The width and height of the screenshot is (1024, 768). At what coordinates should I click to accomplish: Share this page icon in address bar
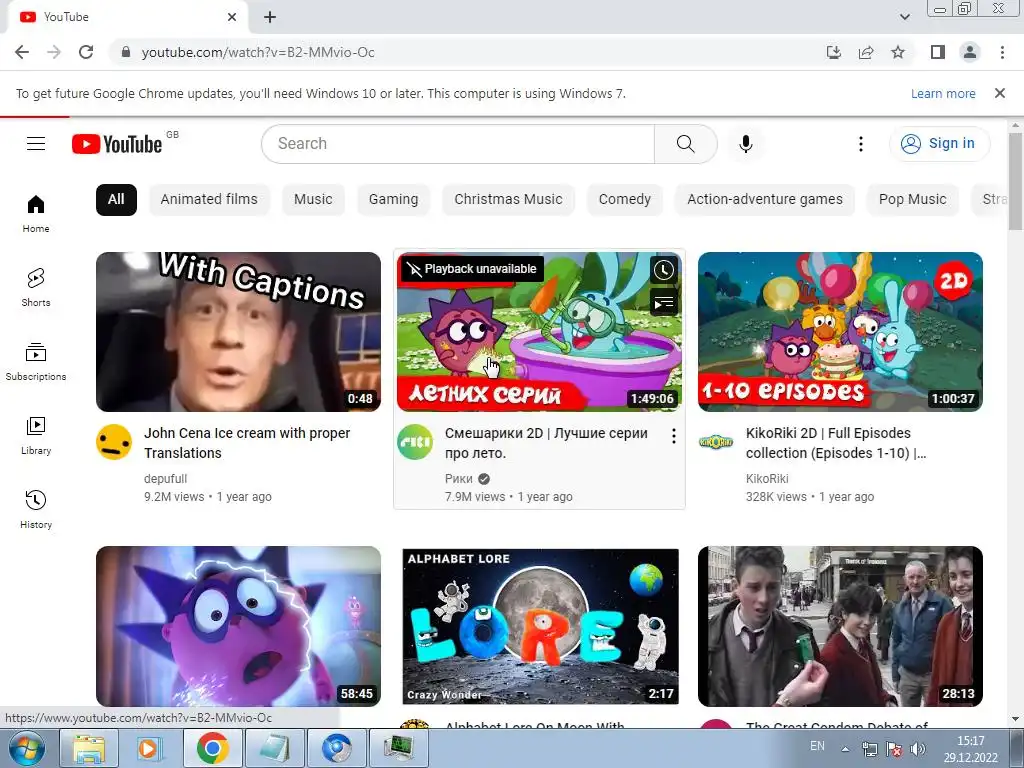866,52
